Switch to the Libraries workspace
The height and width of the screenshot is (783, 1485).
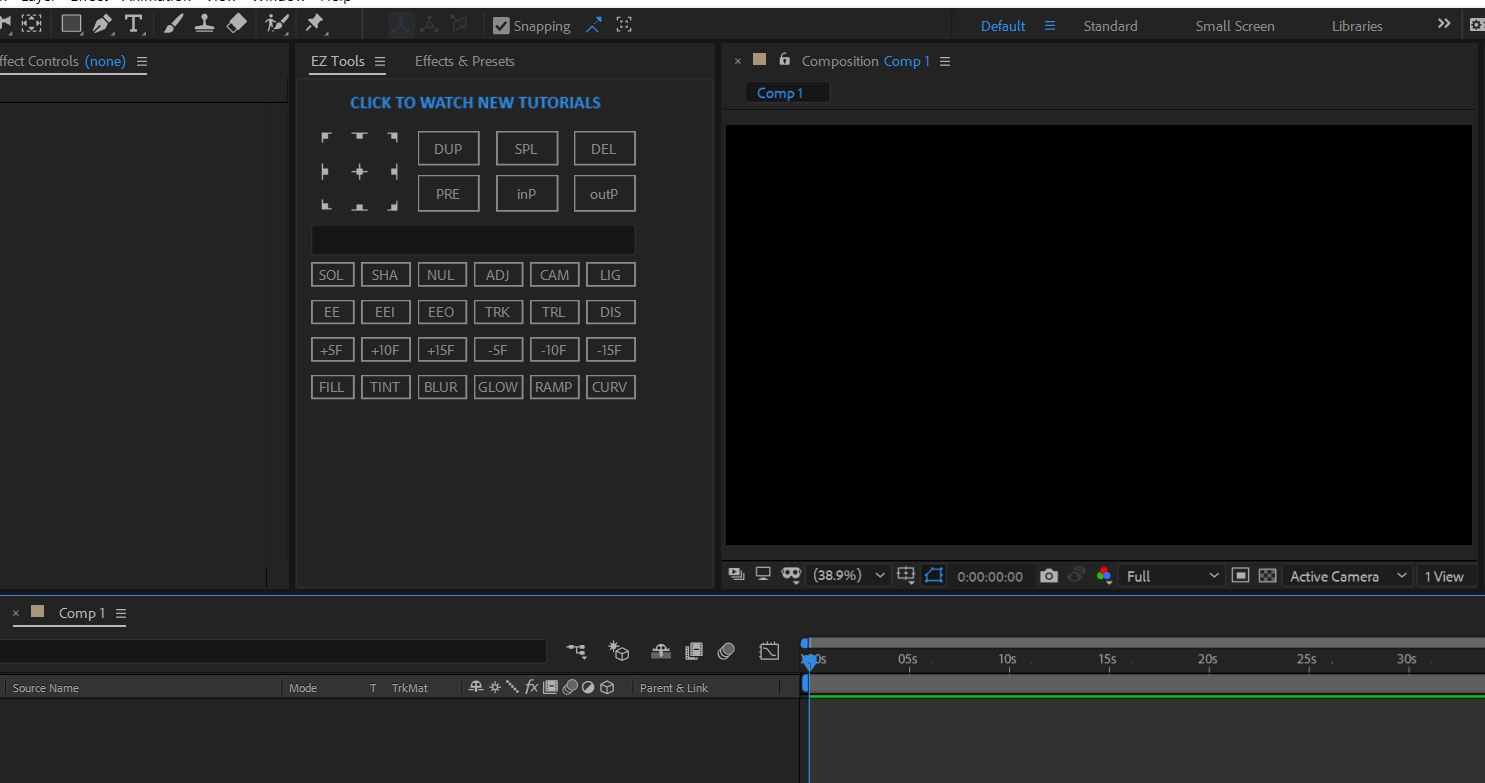tap(1357, 26)
